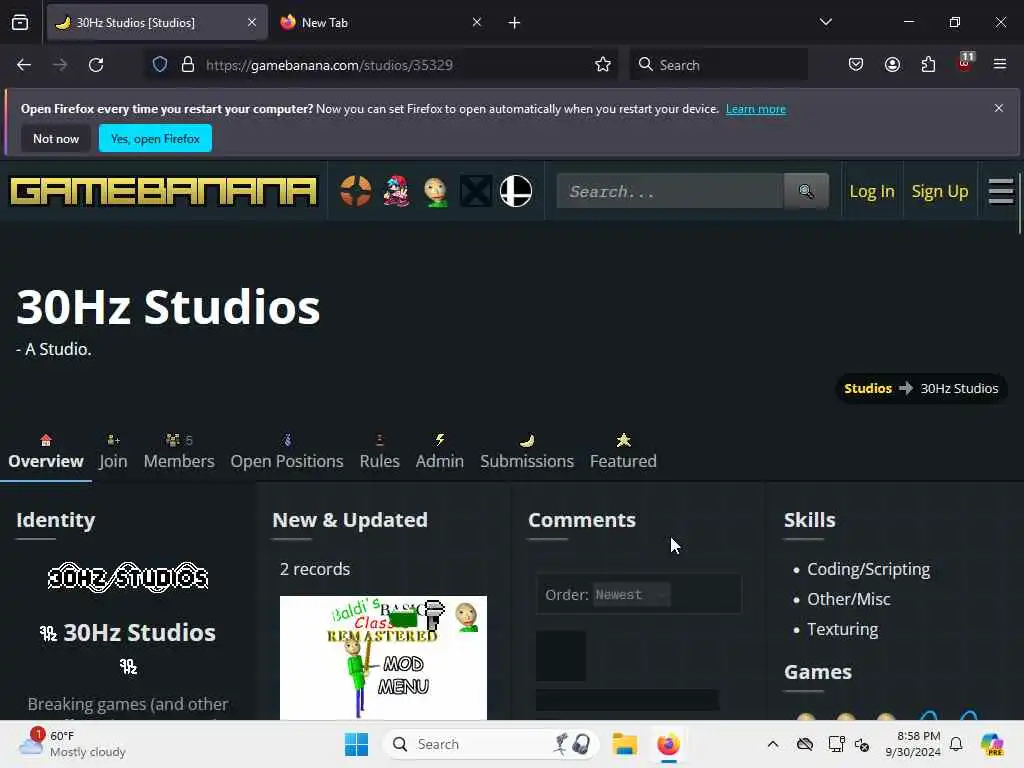Open the Submissions tab
The width and height of the screenshot is (1024, 768).
click(527, 452)
